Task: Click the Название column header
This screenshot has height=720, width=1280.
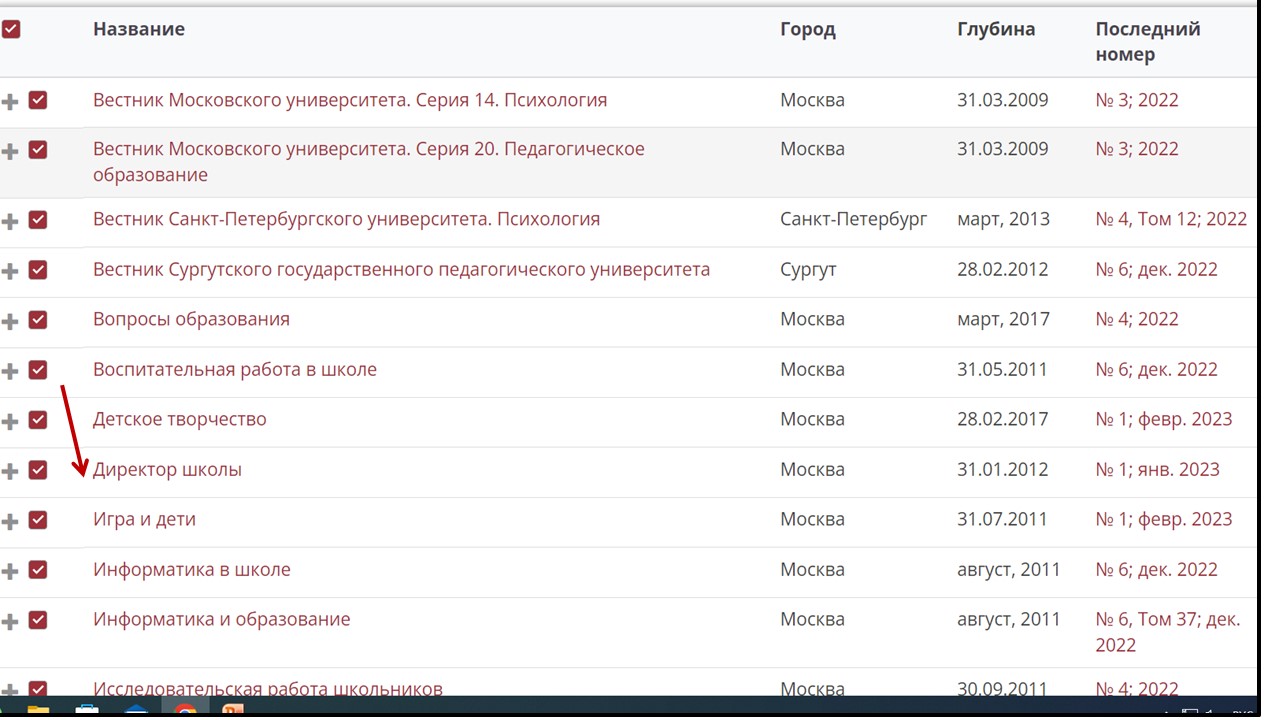Action: pos(139,29)
